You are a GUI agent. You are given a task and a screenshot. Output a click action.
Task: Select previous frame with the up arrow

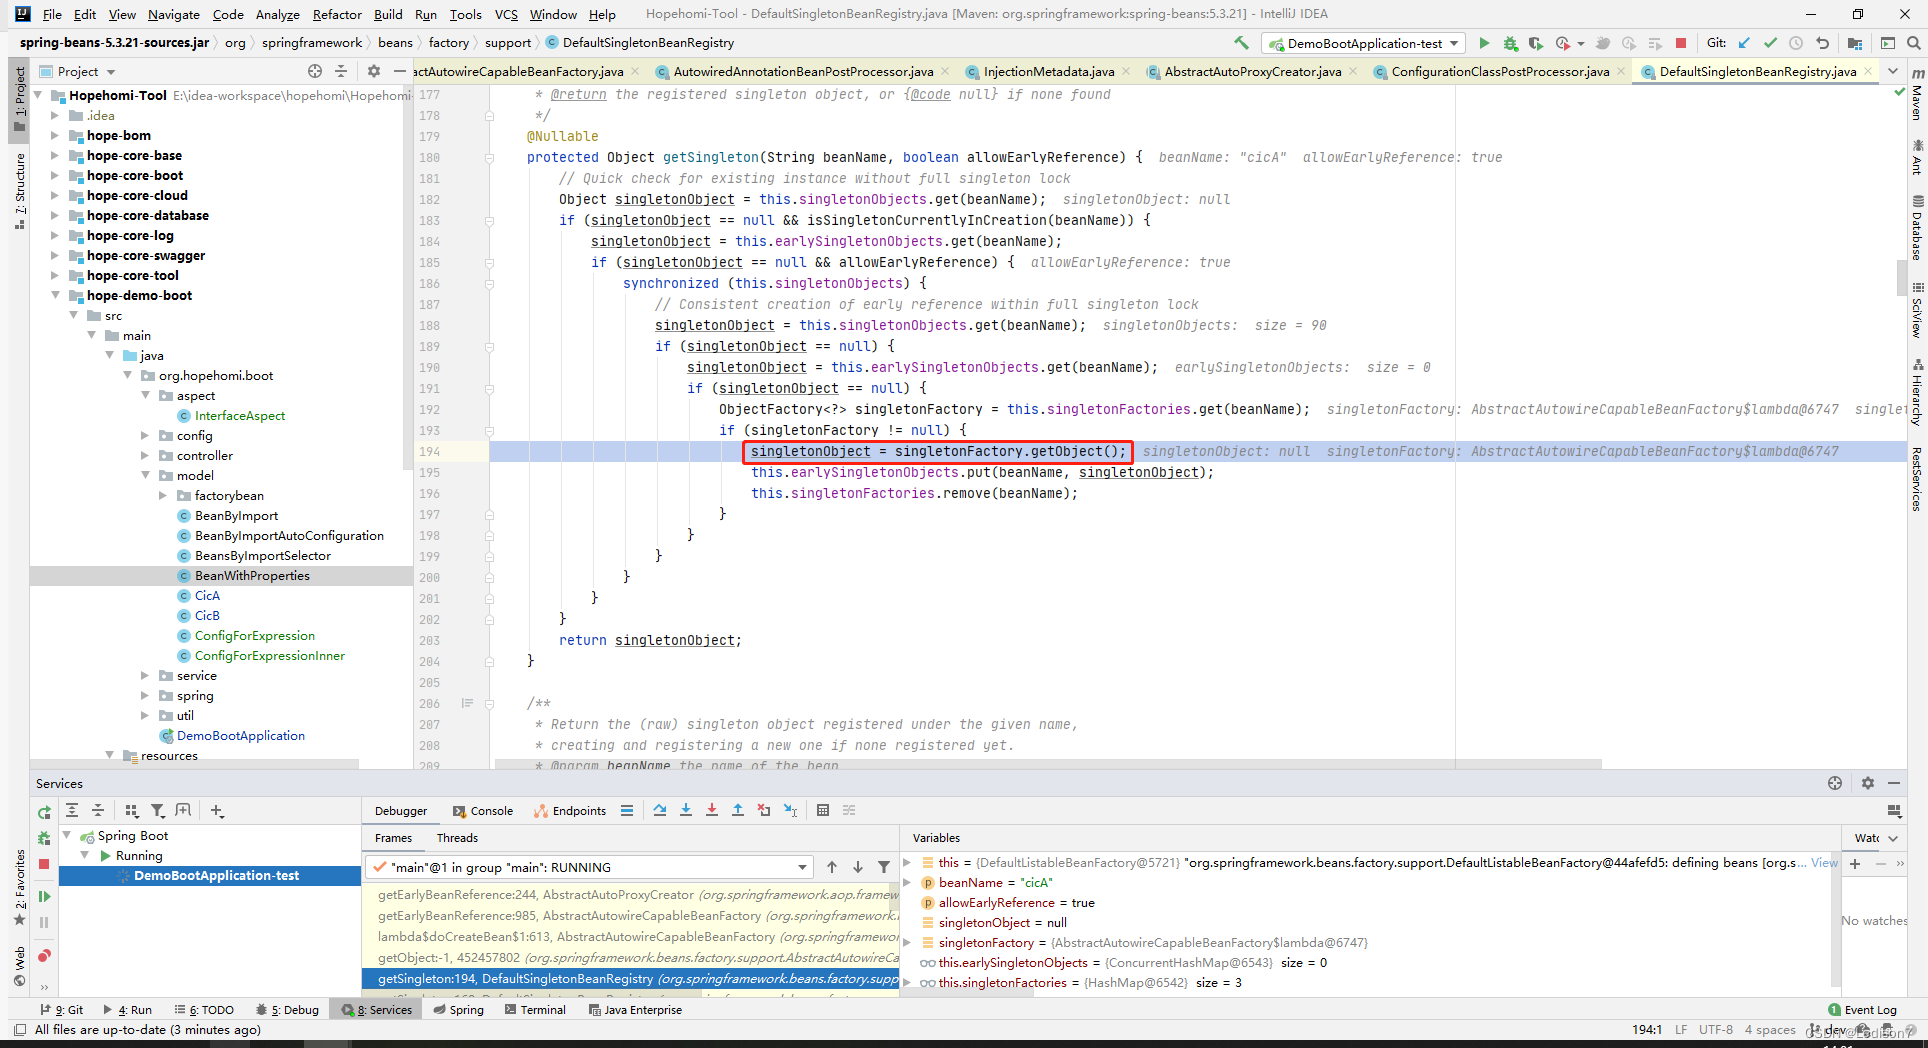pos(832,867)
